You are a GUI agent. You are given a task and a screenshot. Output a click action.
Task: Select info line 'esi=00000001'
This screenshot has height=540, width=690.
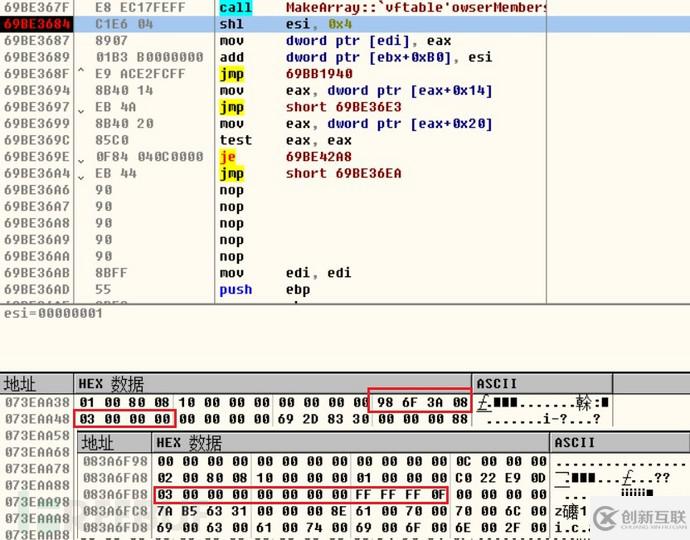(53, 313)
